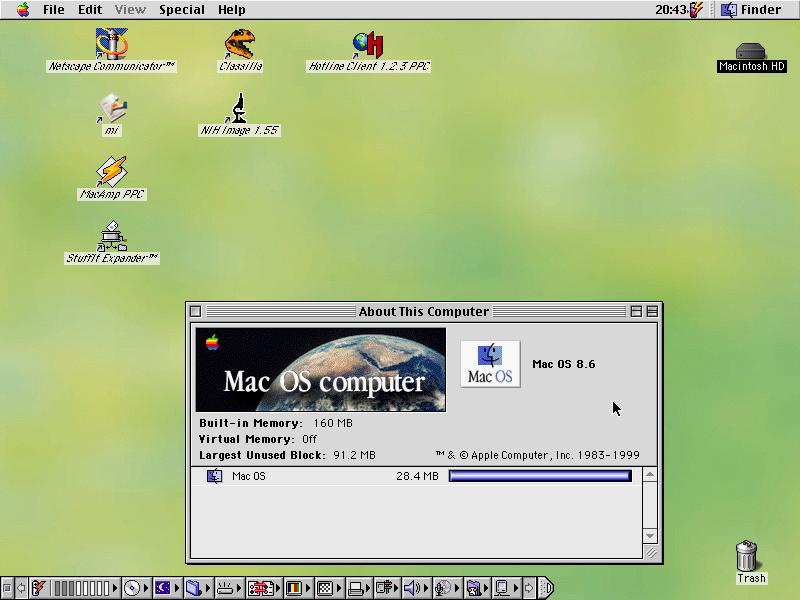Click the Mac OS memory usage bar
The width and height of the screenshot is (800, 600).
tap(540, 477)
